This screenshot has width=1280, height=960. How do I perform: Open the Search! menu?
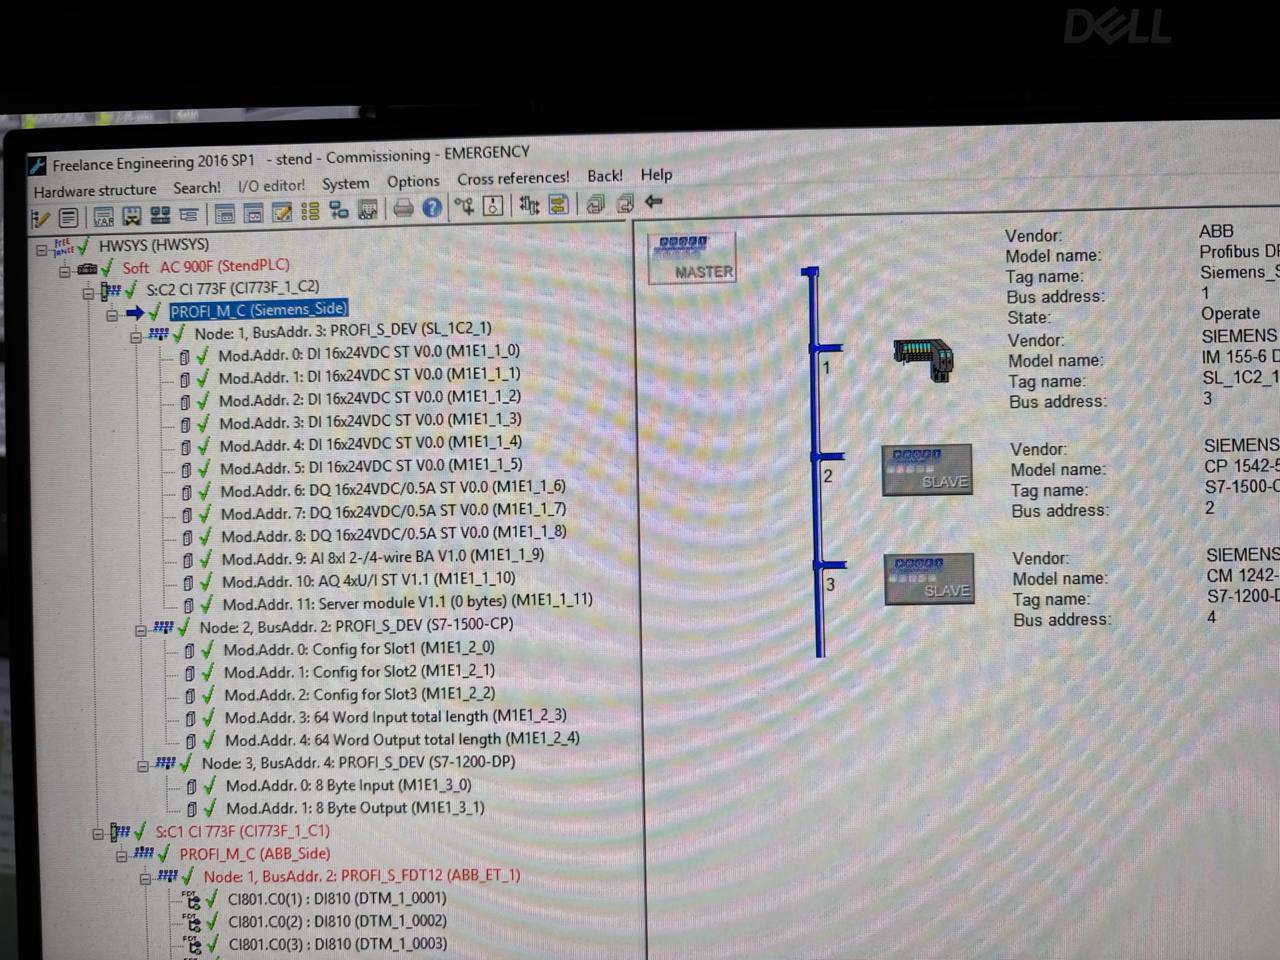[x=197, y=187]
